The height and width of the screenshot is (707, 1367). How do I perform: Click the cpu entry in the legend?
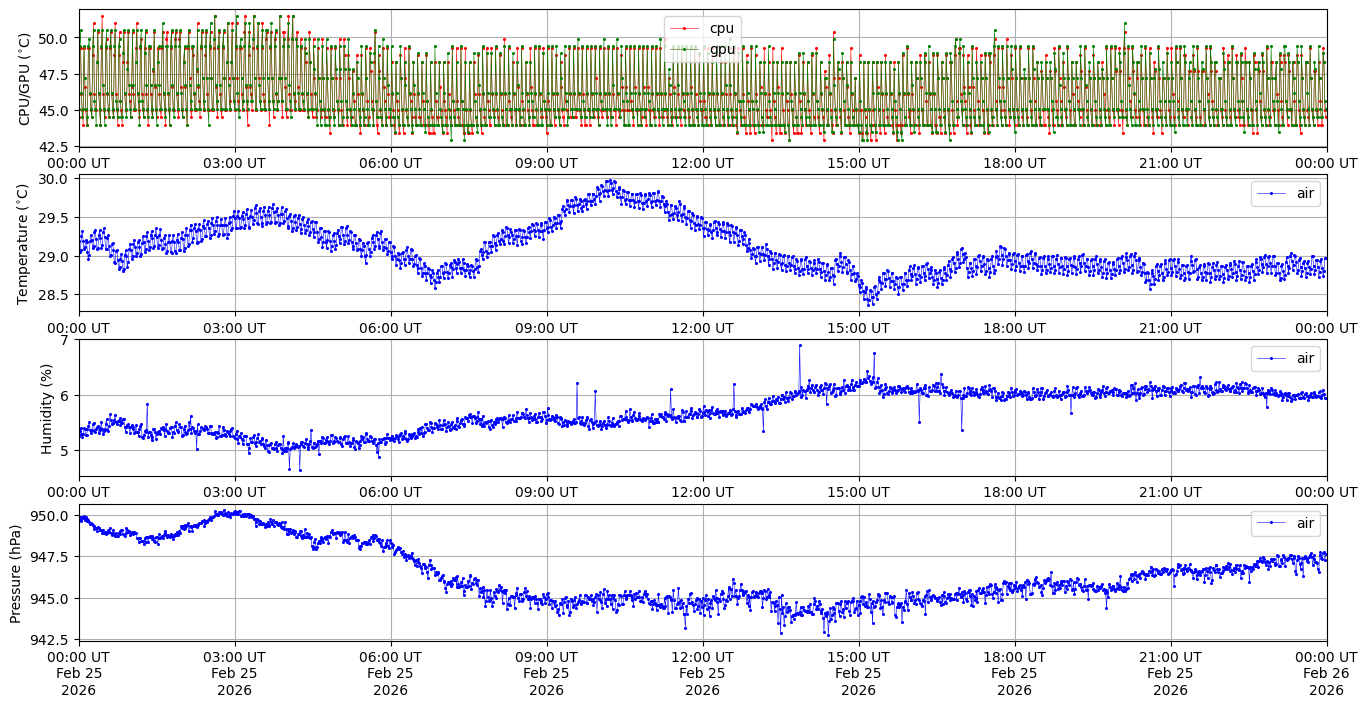pos(721,28)
